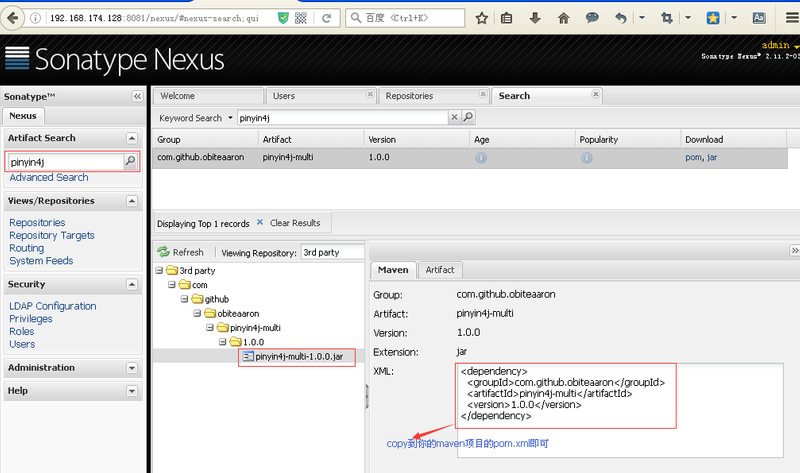The width and height of the screenshot is (800, 473).
Task: Switch to the Repositories tab
Action: (x=433, y=96)
